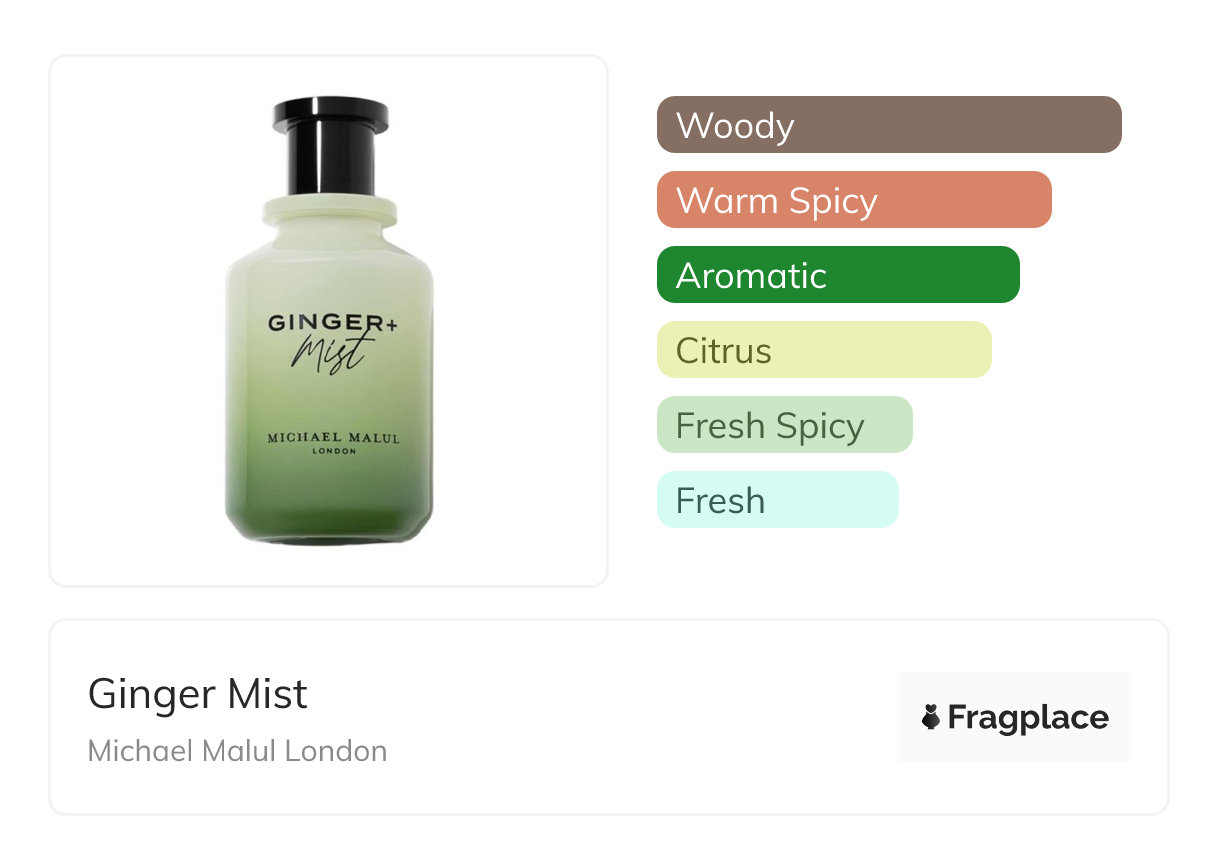This screenshot has height=864, width=1218.
Task: Click the MICHAEL MALUL label on the bottle
Action: 333,438
